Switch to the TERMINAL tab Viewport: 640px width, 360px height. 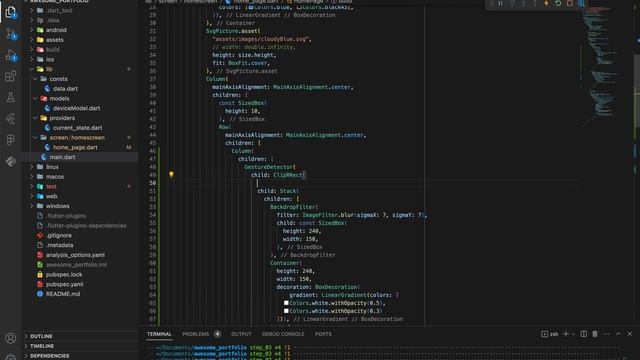pos(159,334)
